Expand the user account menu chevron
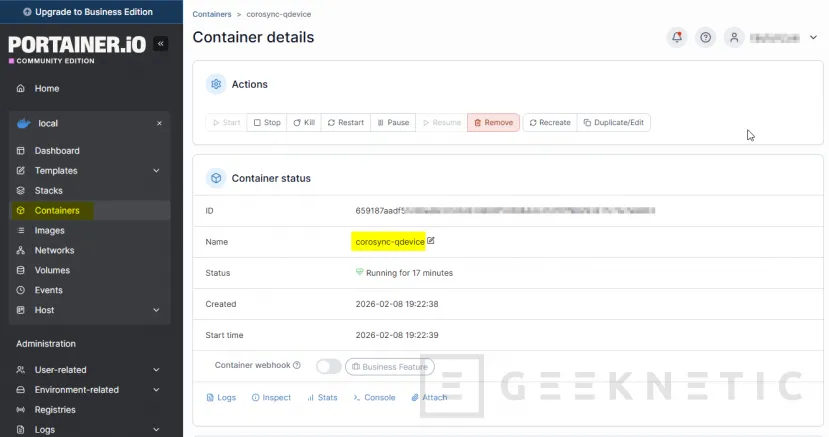 pyautogui.click(x=813, y=38)
